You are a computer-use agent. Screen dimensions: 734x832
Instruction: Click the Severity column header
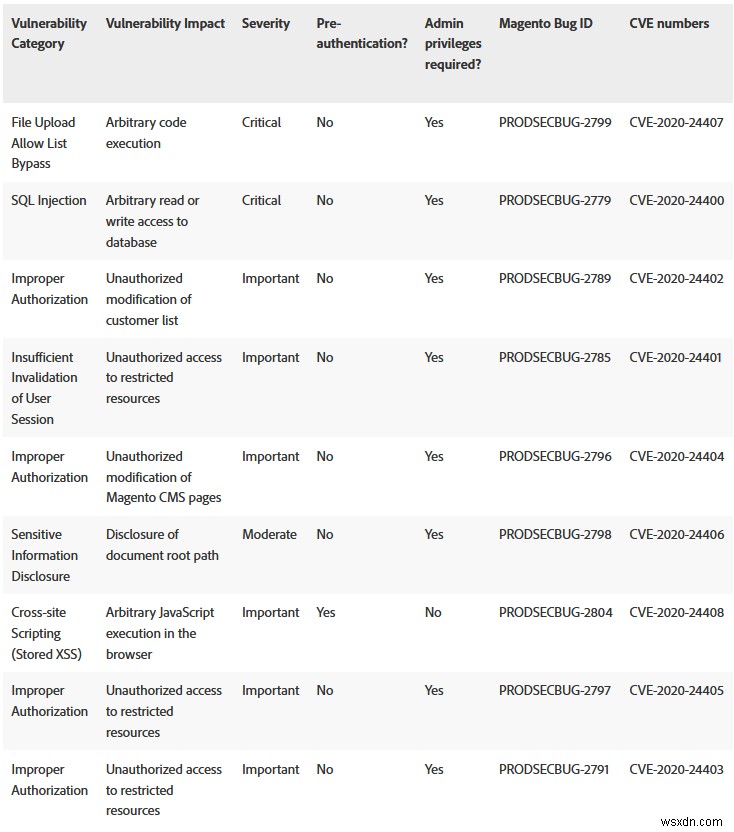tap(265, 23)
